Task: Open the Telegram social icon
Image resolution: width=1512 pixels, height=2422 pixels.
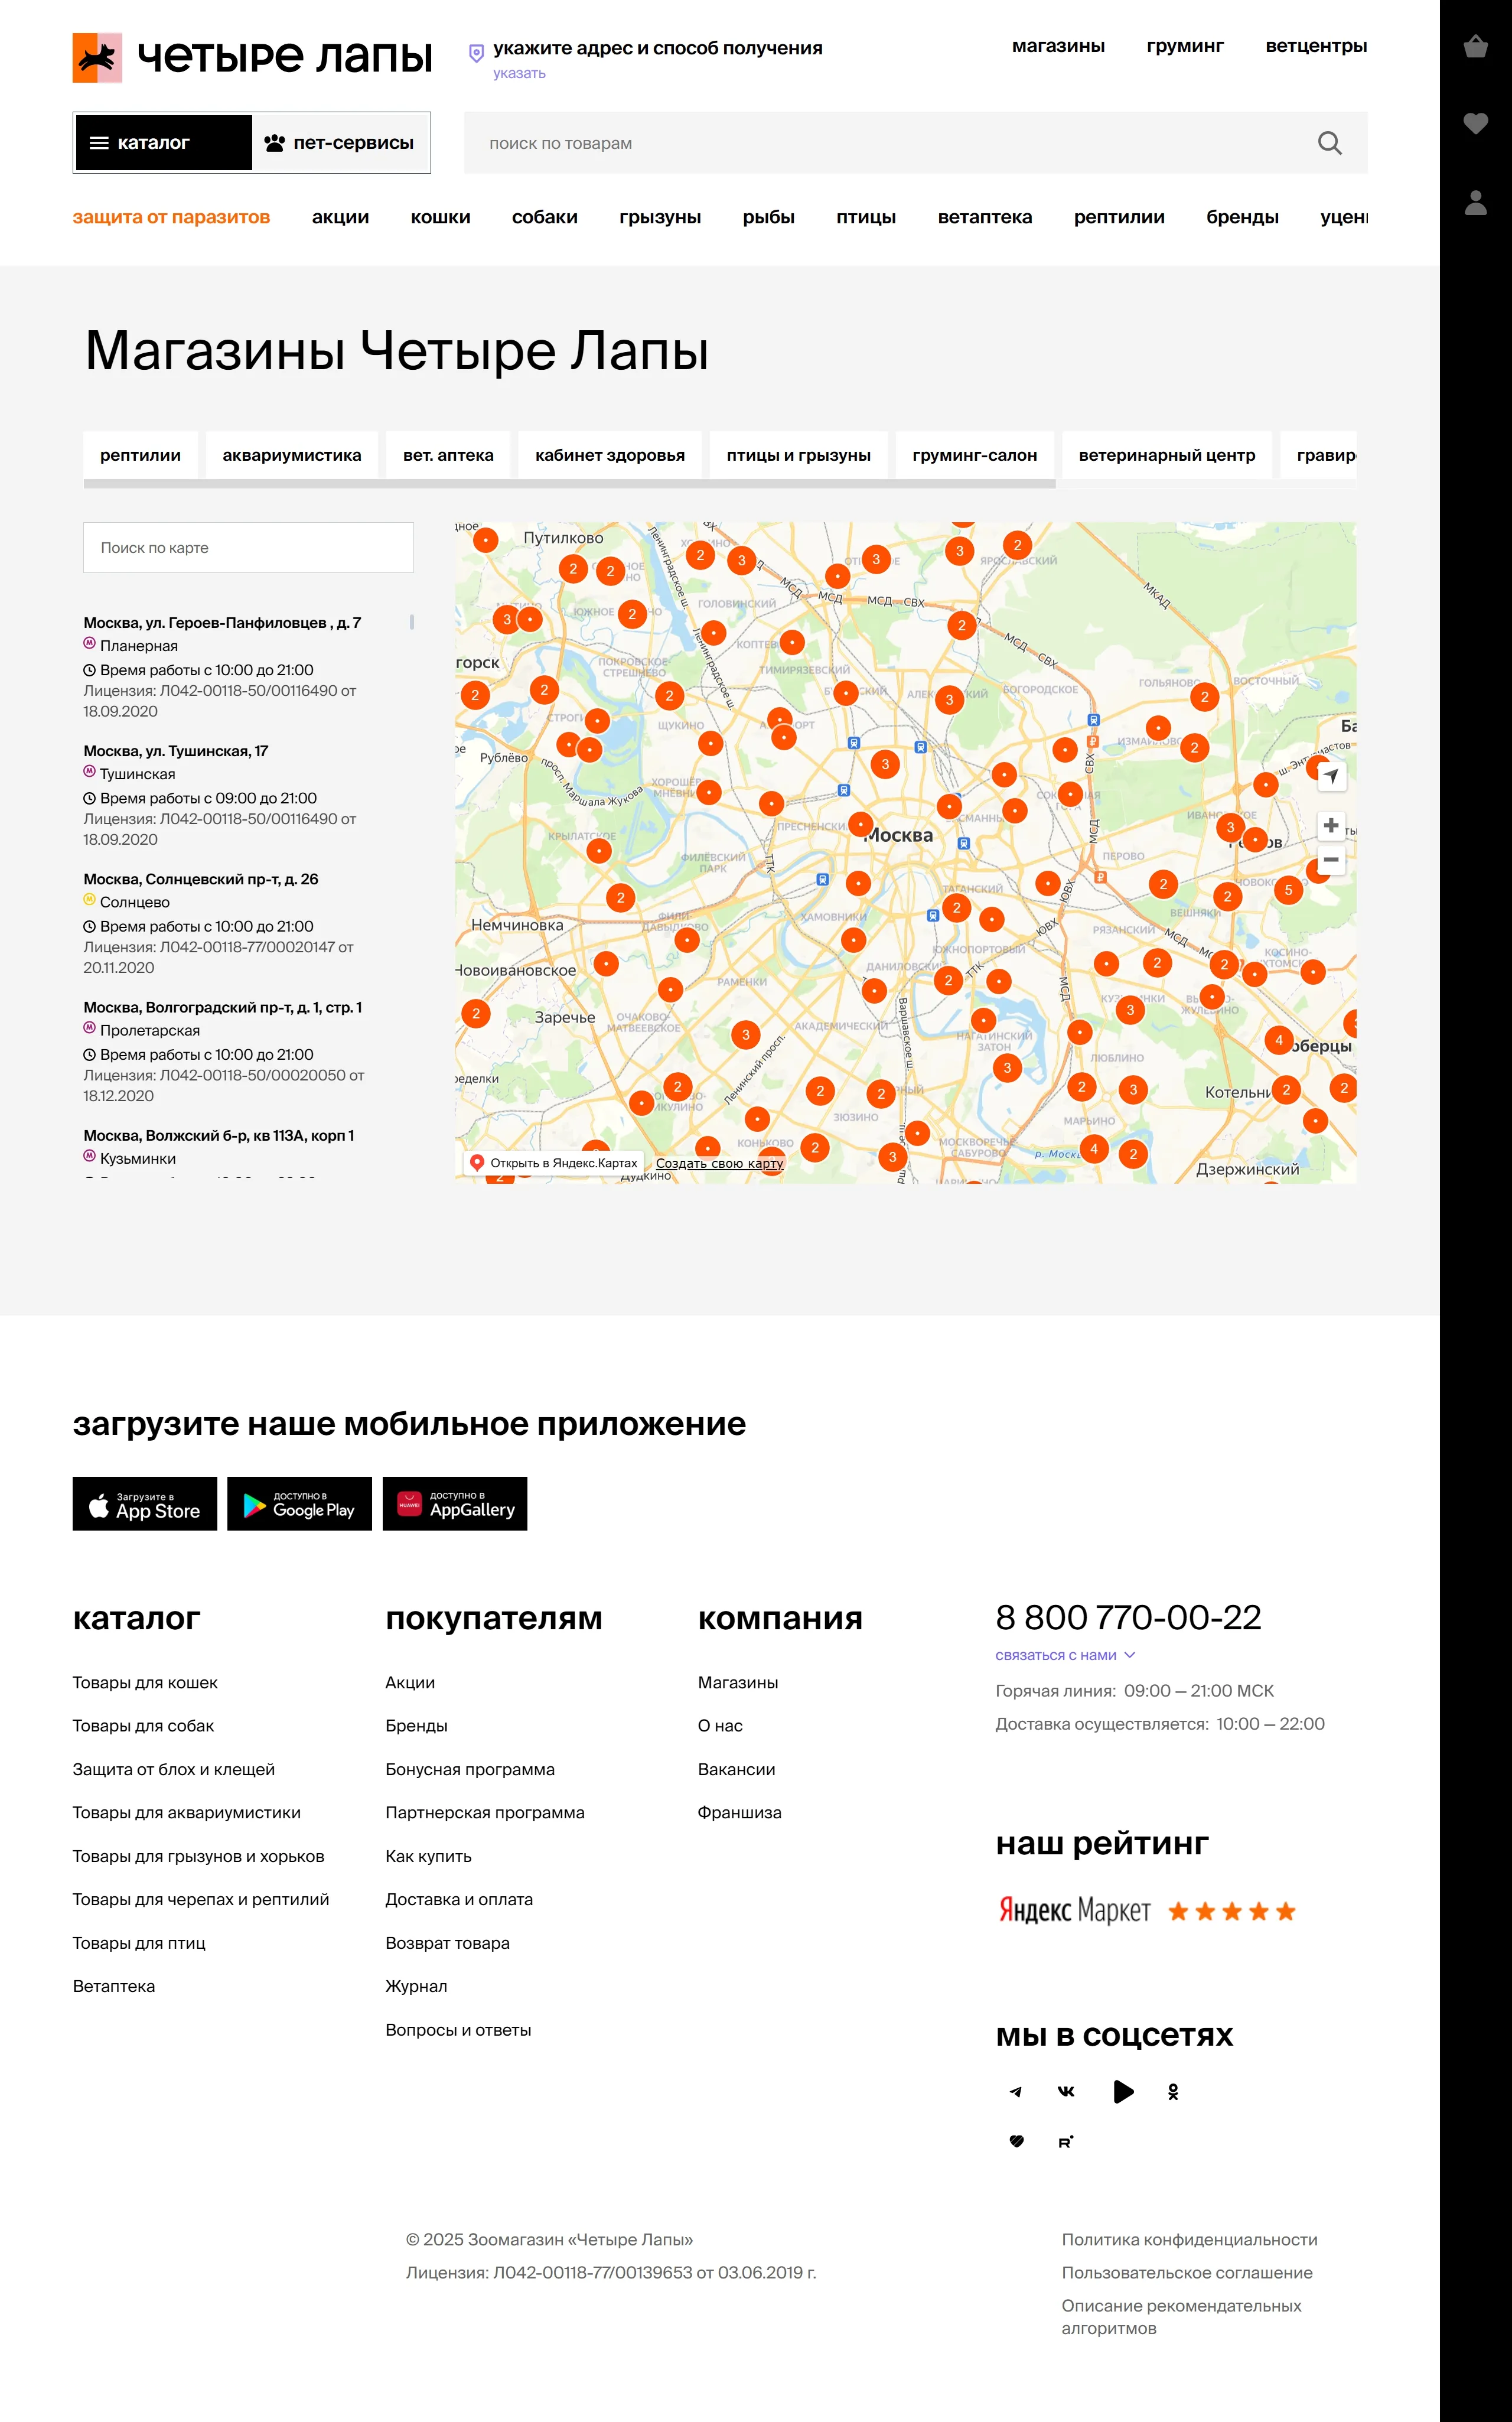Action: pyautogui.click(x=1016, y=2091)
